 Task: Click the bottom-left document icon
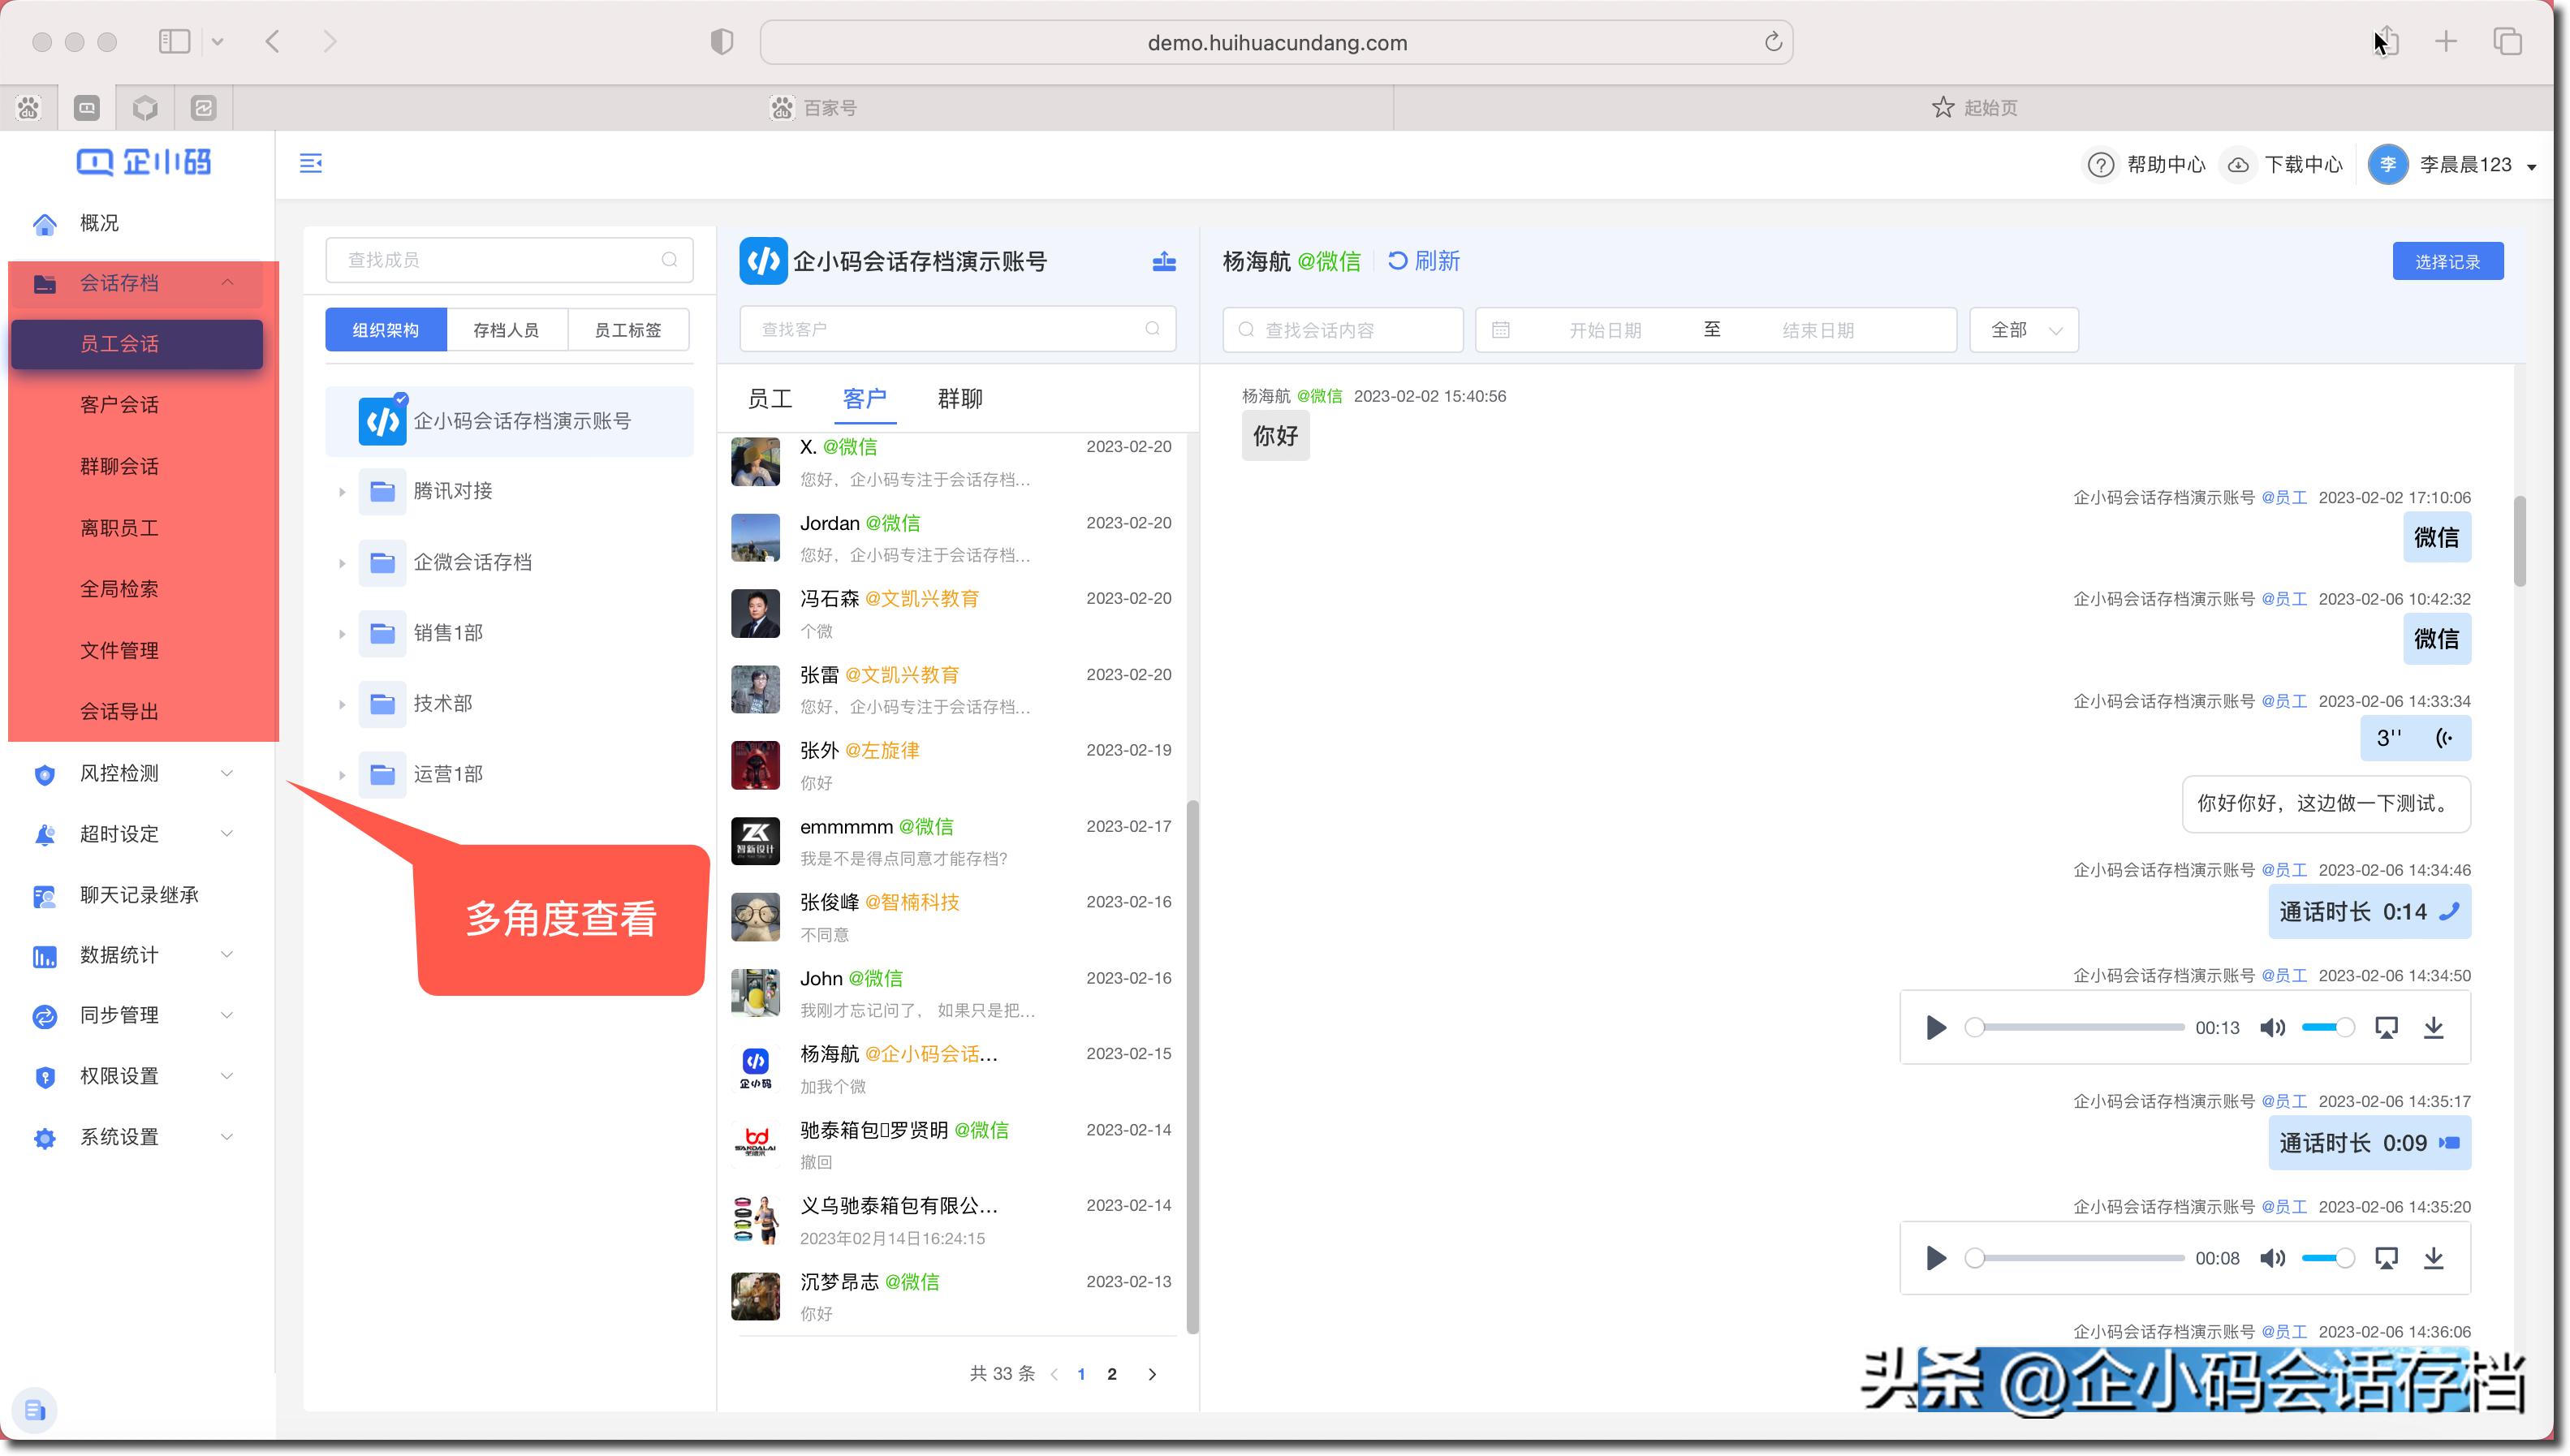point(36,1410)
